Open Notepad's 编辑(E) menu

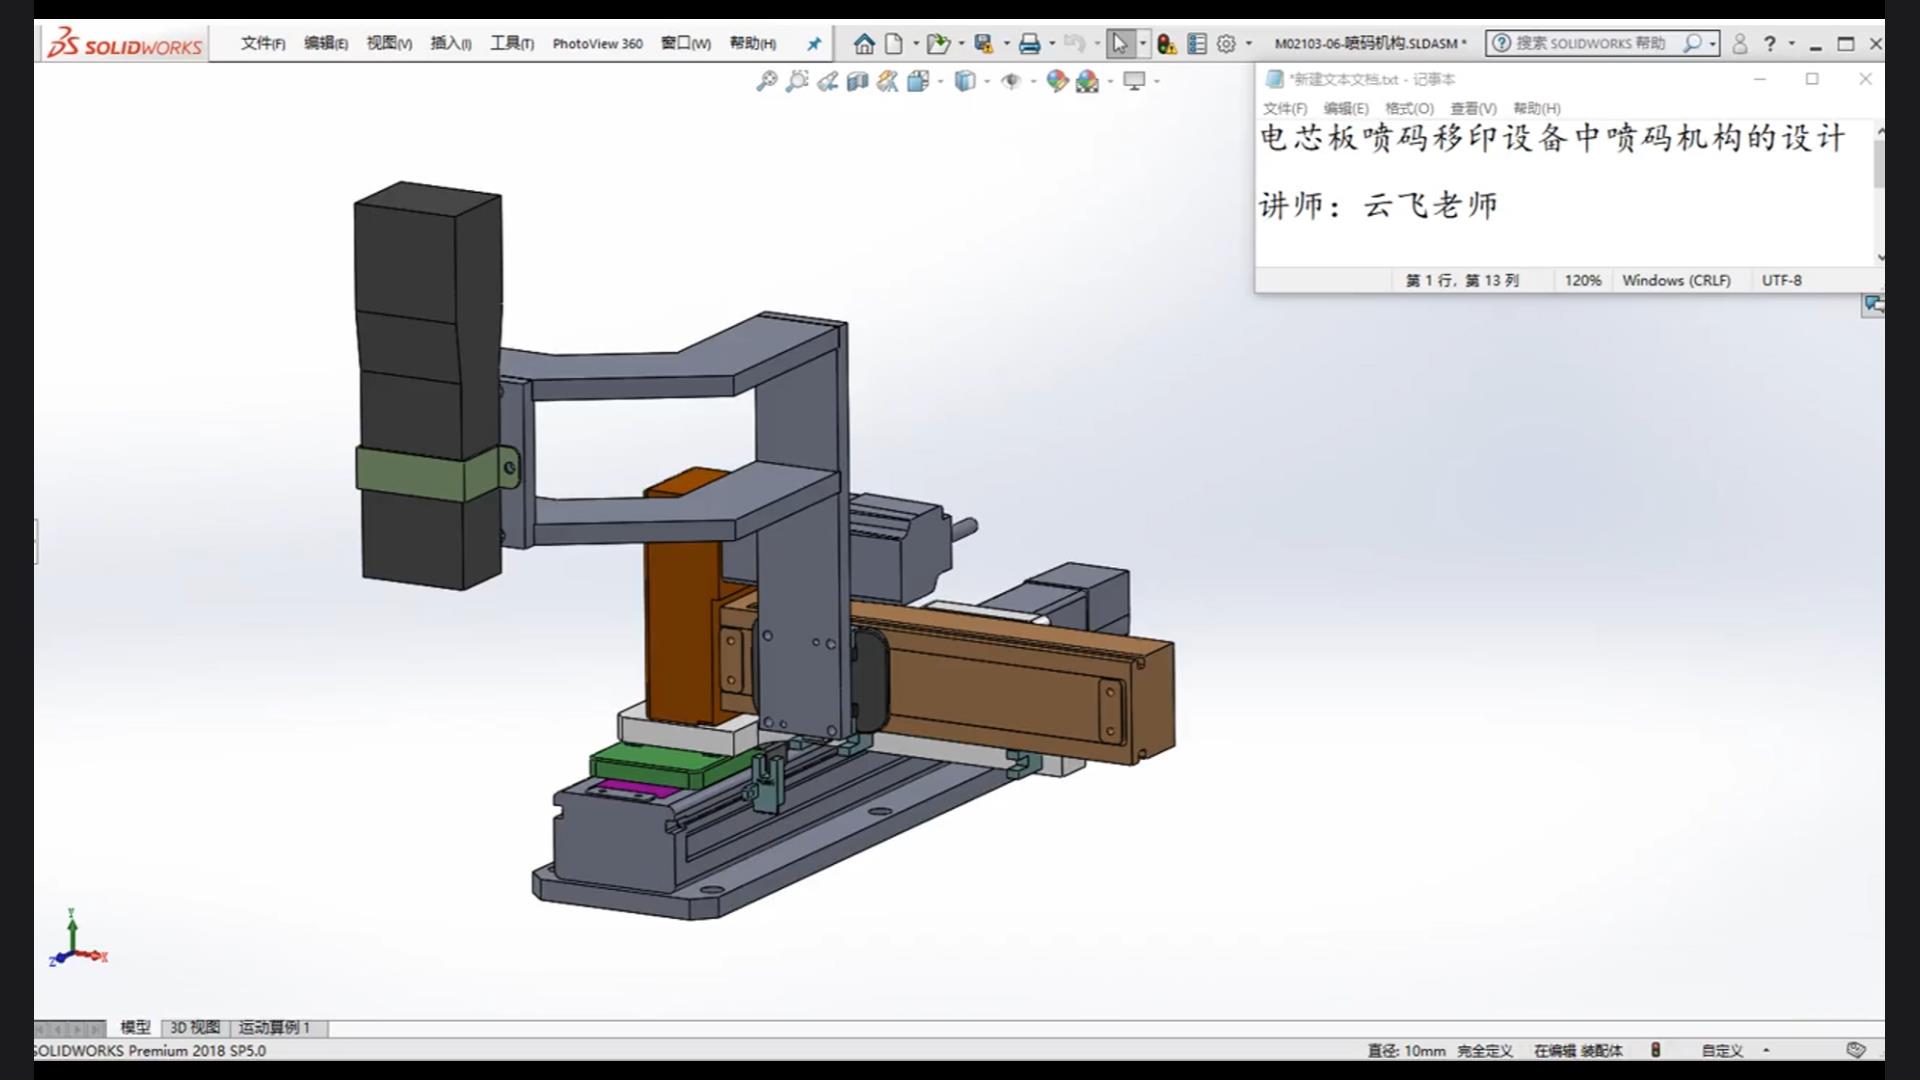1346,108
